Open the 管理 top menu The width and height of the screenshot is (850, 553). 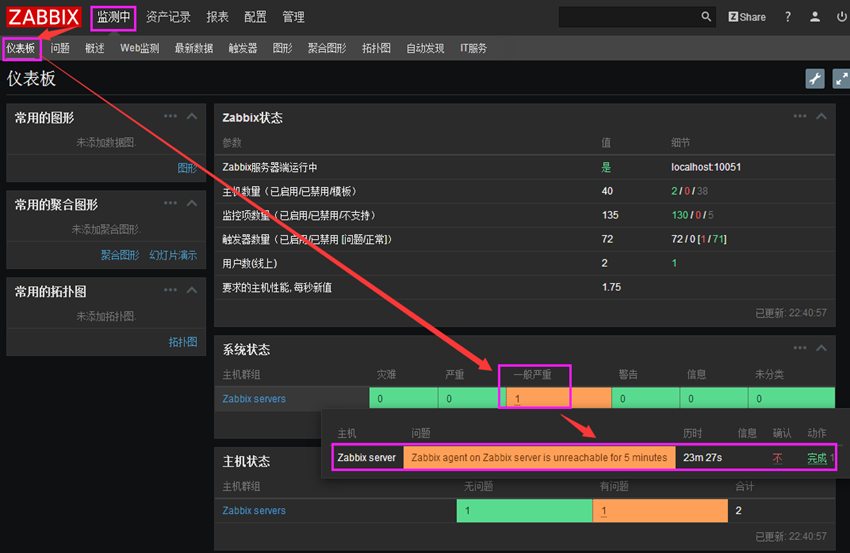(x=293, y=17)
